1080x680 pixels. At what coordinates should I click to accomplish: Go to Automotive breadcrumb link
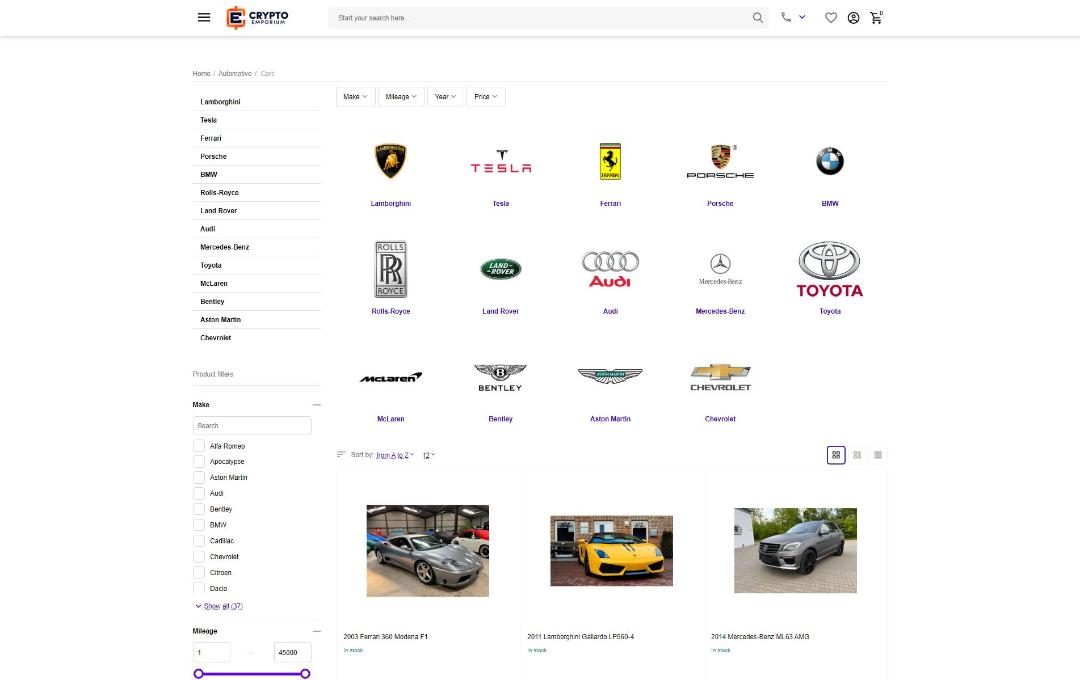pyautogui.click(x=235, y=73)
